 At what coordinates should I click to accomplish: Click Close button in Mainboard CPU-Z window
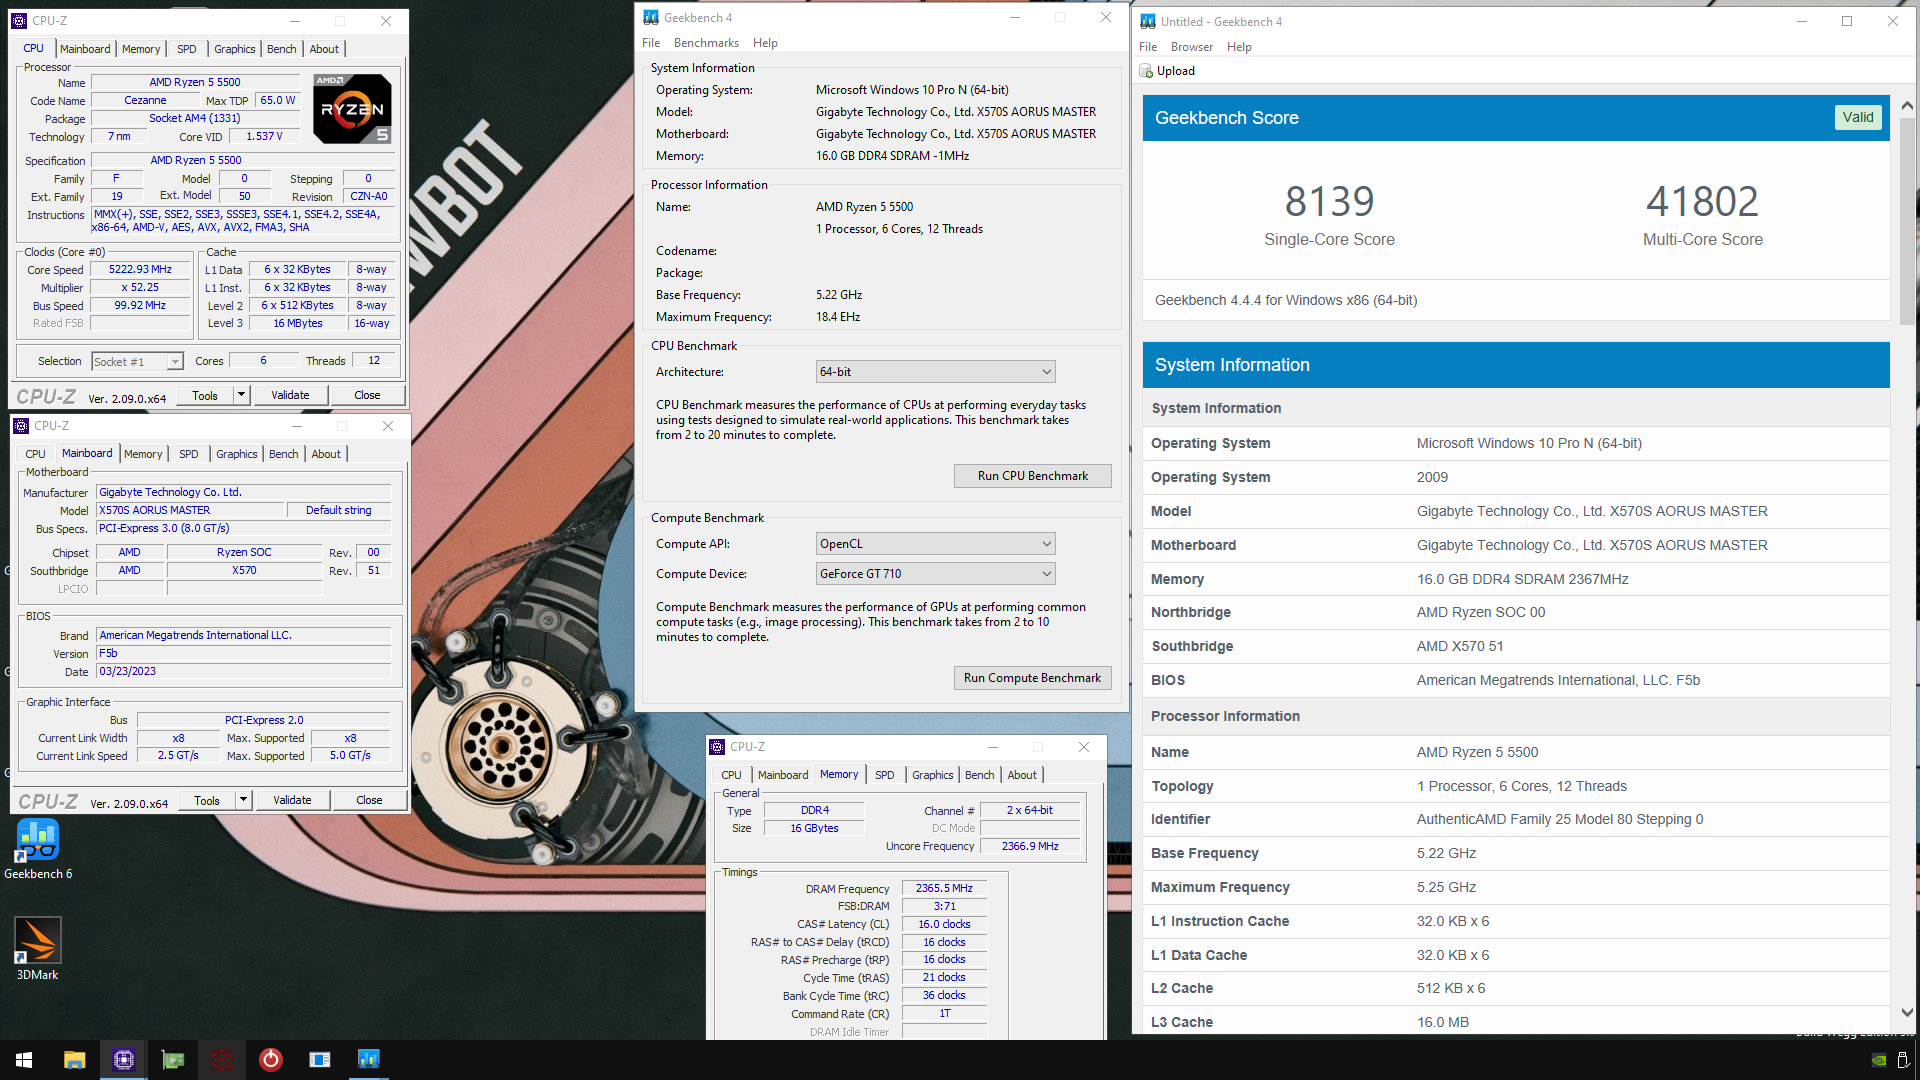(369, 801)
